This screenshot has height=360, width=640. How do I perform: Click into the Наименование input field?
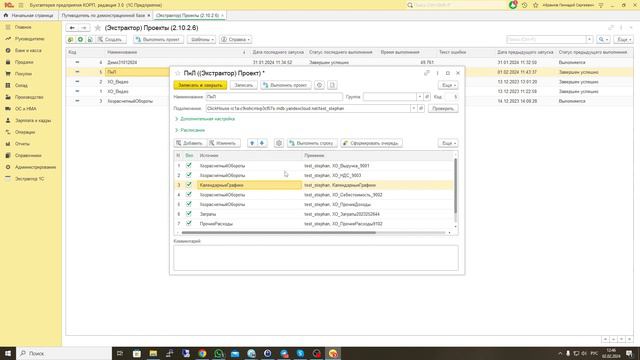(274, 97)
